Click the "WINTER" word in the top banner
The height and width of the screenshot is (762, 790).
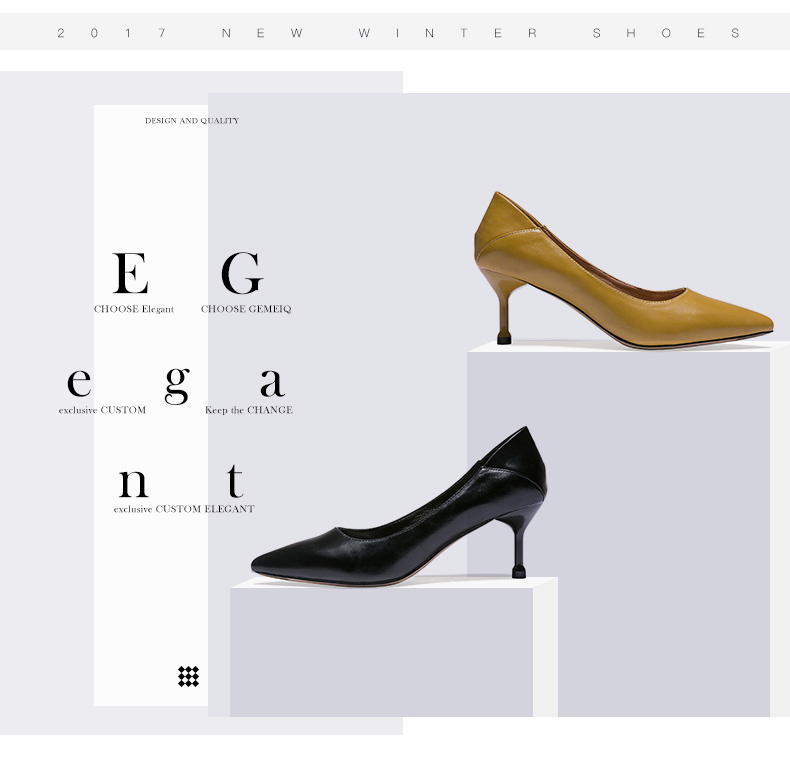point(448,33)
